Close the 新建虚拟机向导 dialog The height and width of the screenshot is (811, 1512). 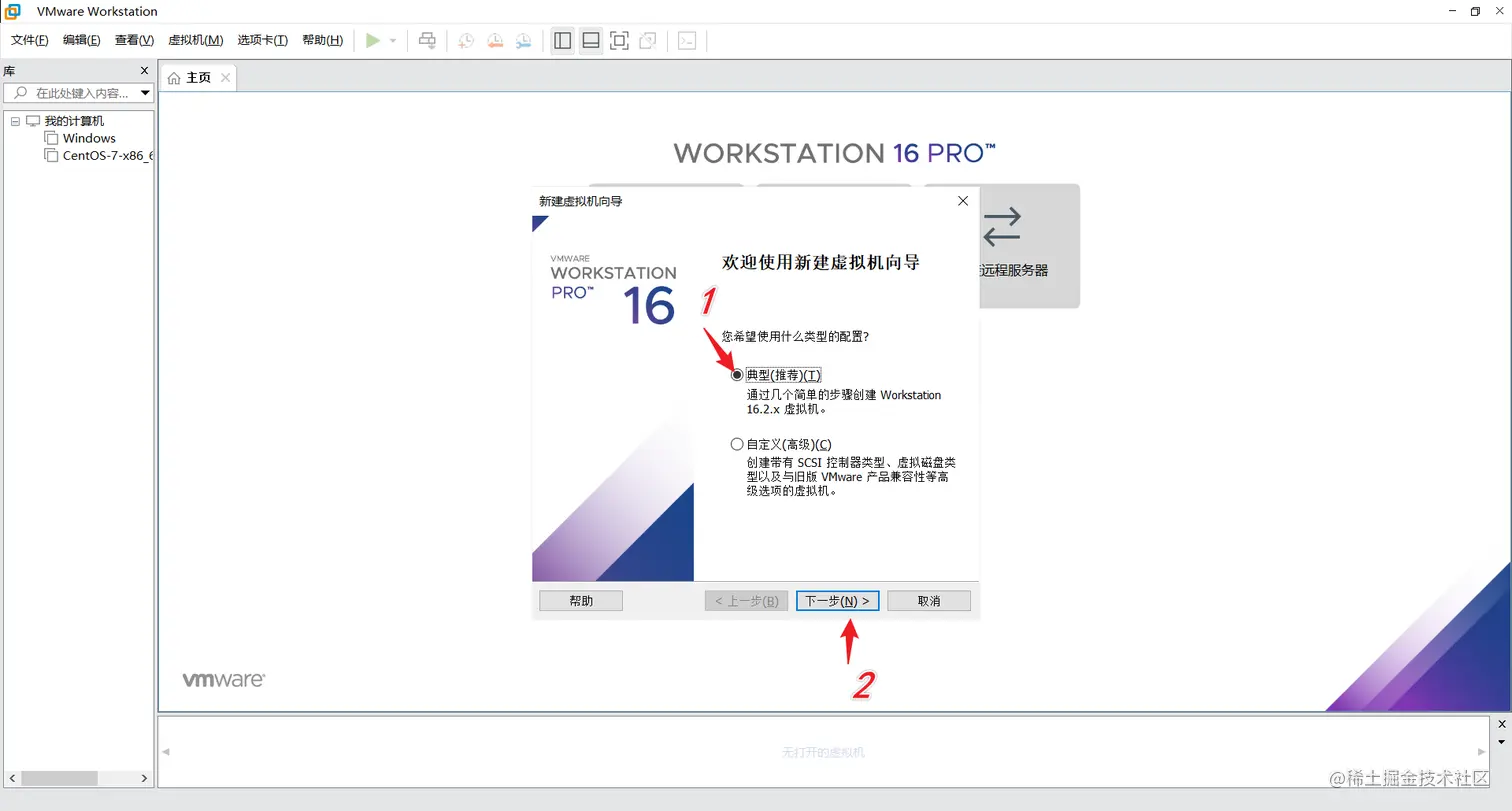coord(963,201)
